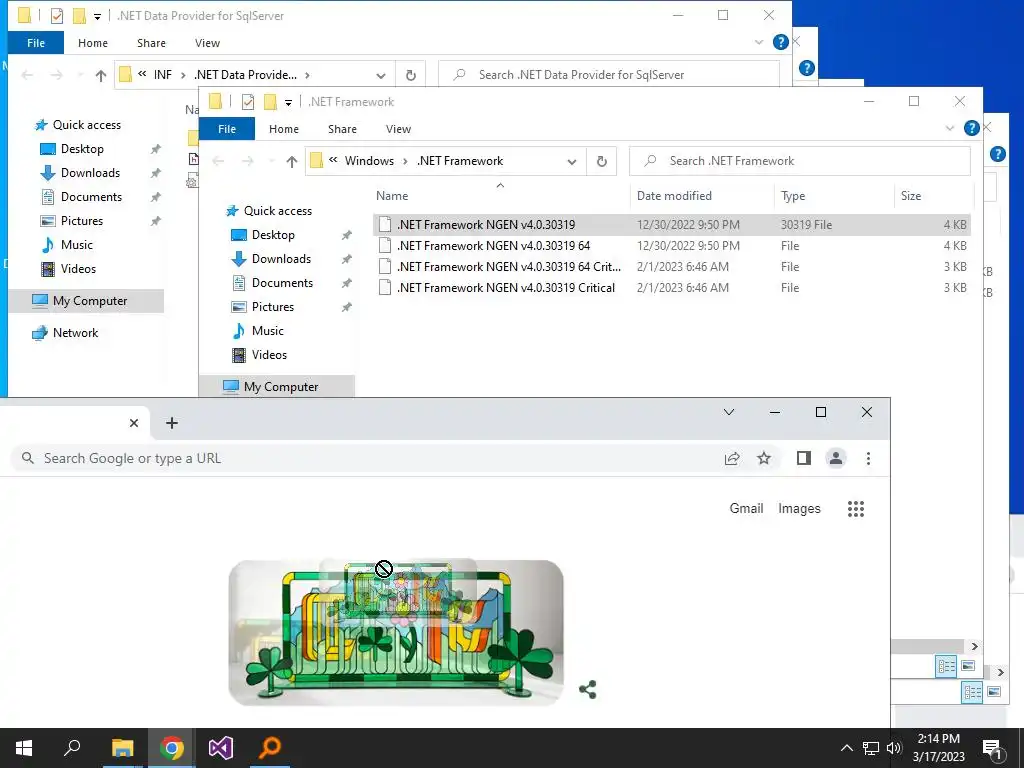
Task: Focus Search .NET Data Provider box
Action: click(609, 75)
